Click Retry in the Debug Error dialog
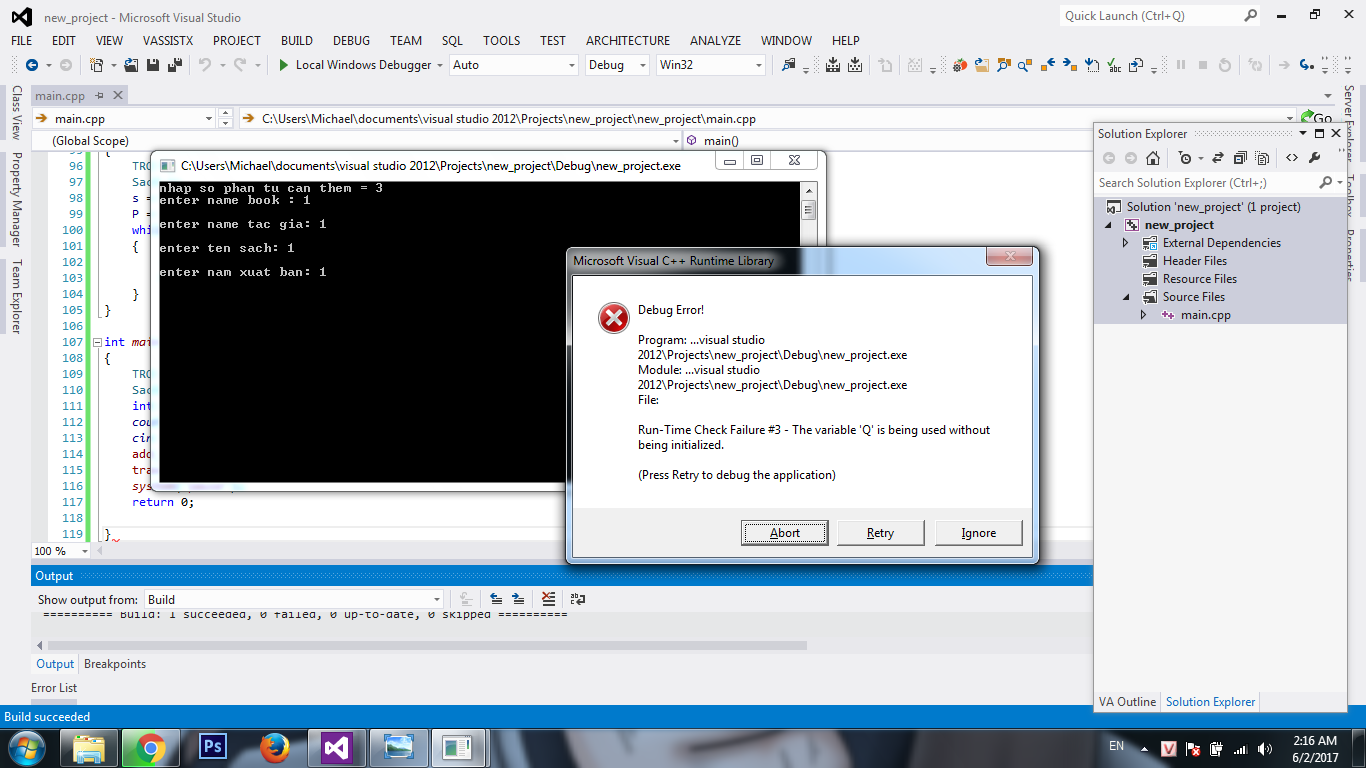The width and height of the screenshot is (1366, 768). [880, 533]
